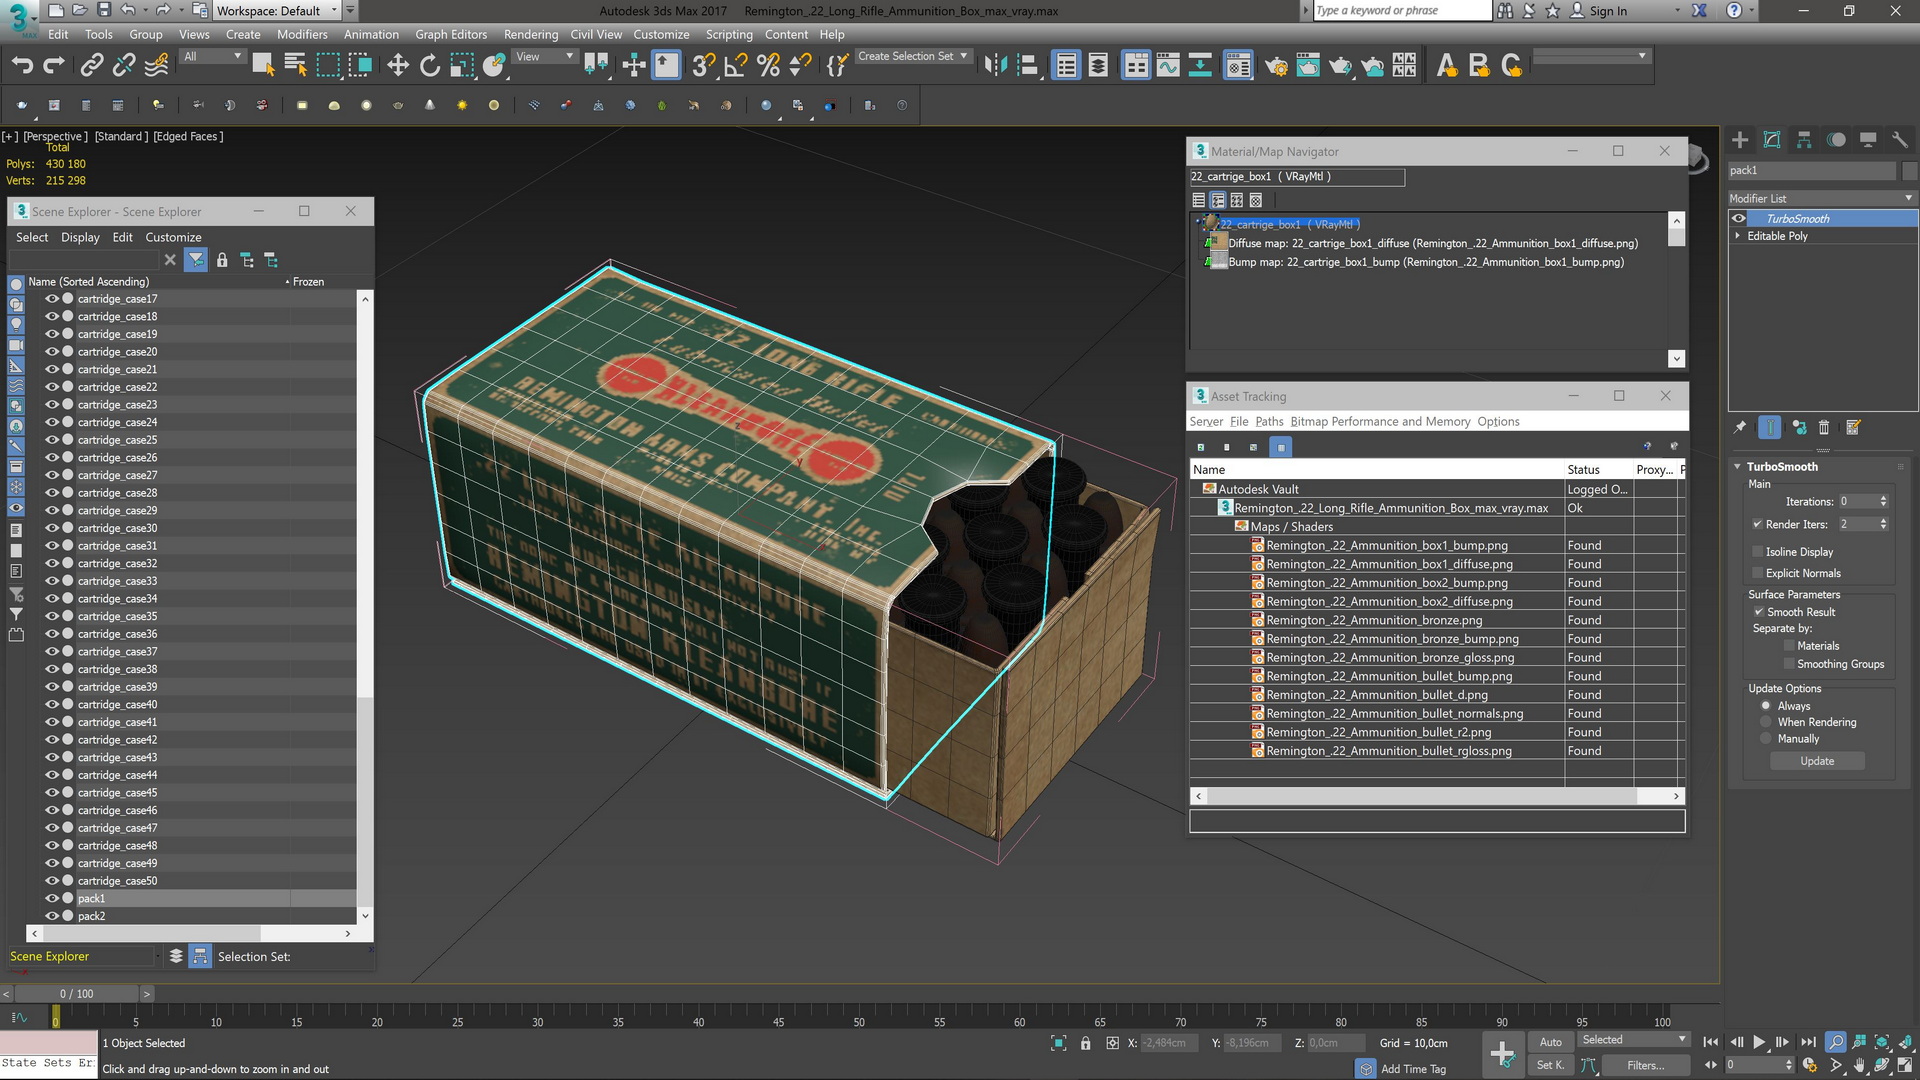Pin the modifier stack
Image resolution: width=1920 pixels, height=1080 pixels.
click(x=1740, y=427)
